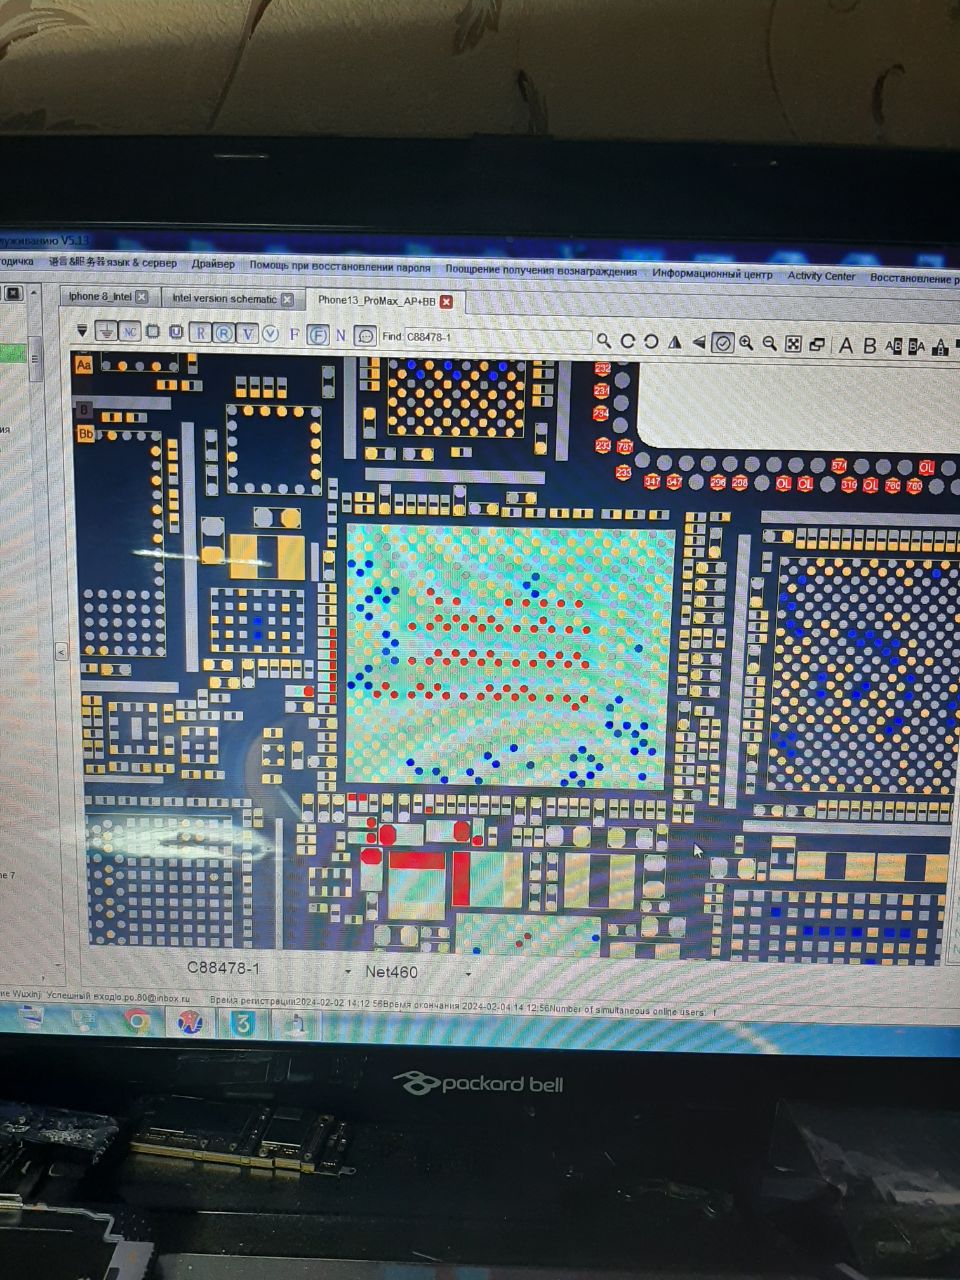Open the Драйвер menu
Image resolution: width=960 pixels, height=1280 pixels.
pyautogui.click(x=213, y=264)
